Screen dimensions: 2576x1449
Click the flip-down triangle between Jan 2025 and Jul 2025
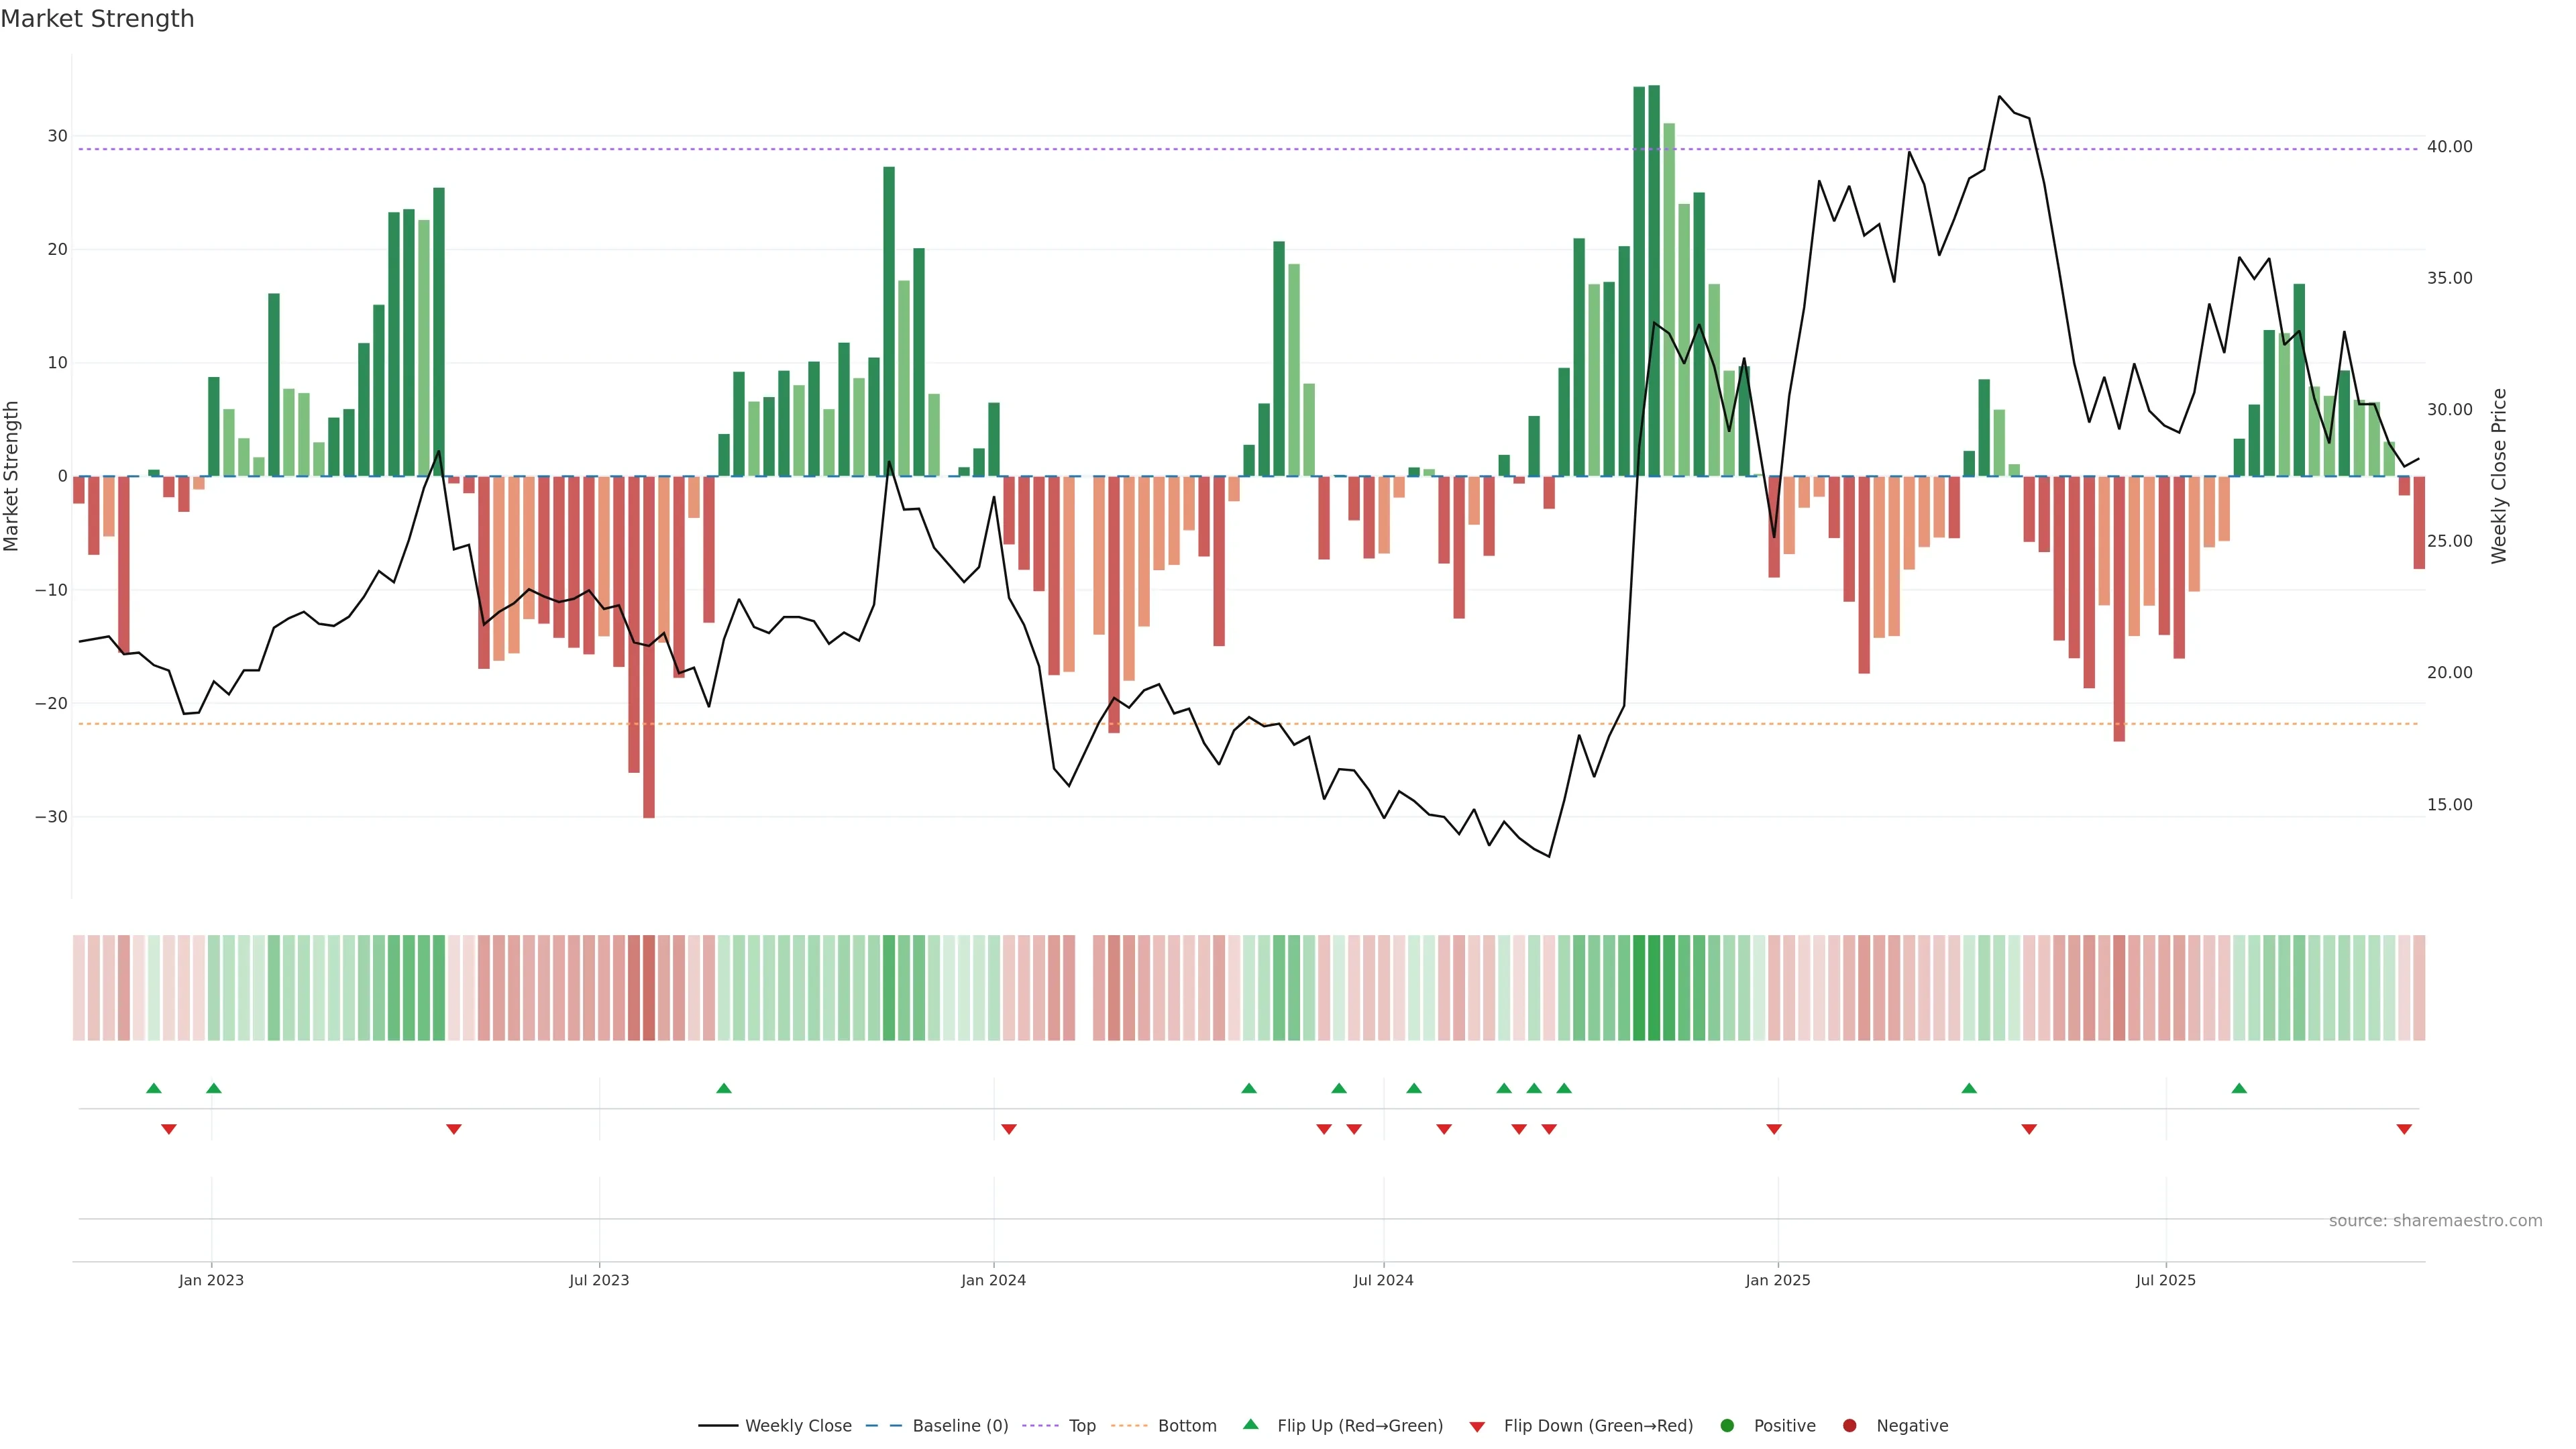coord(2029,1129)
